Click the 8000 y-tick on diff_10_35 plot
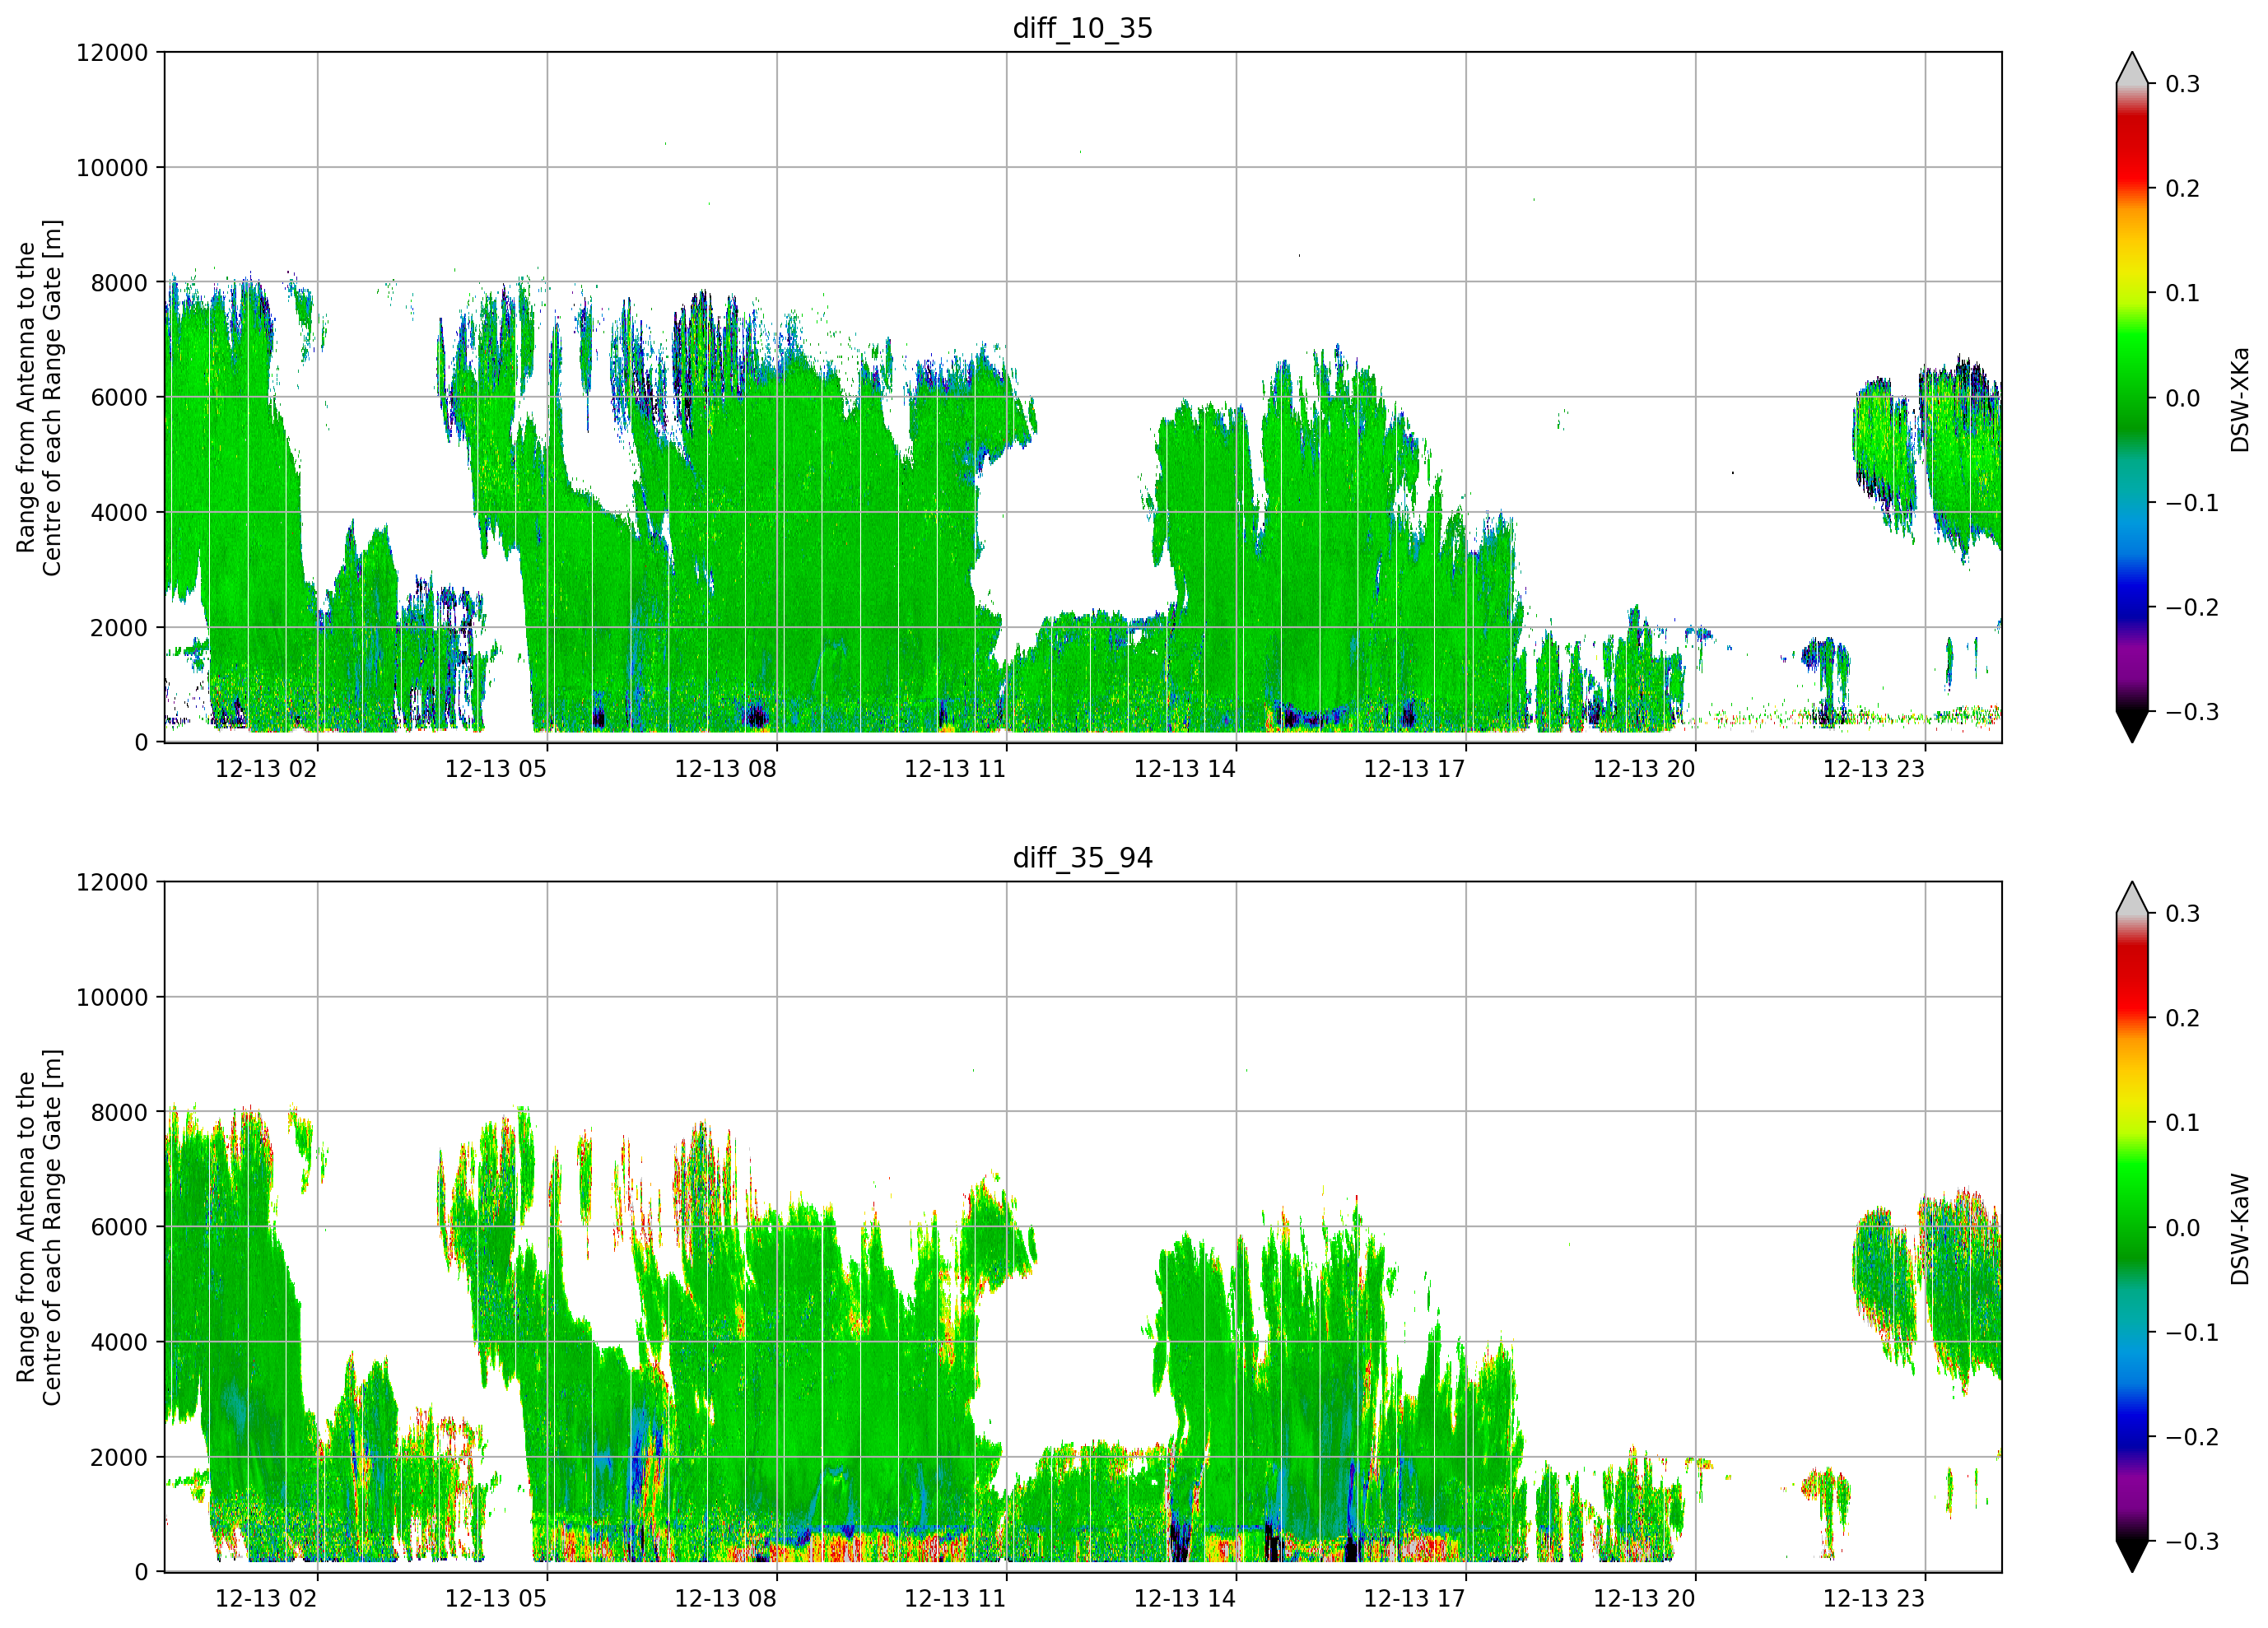The width and height of the screenshot is (2268, 1628). [119, 283]
